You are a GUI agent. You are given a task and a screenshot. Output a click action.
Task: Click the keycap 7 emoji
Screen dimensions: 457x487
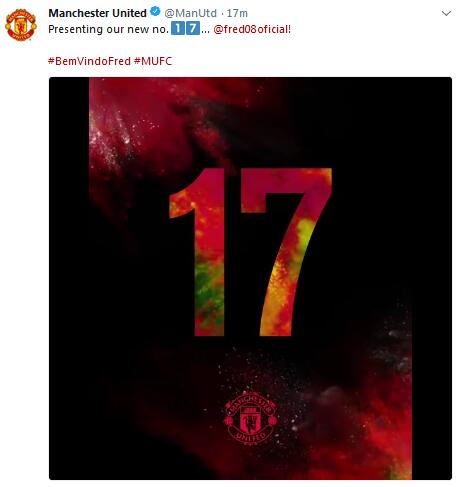[193, 28]
